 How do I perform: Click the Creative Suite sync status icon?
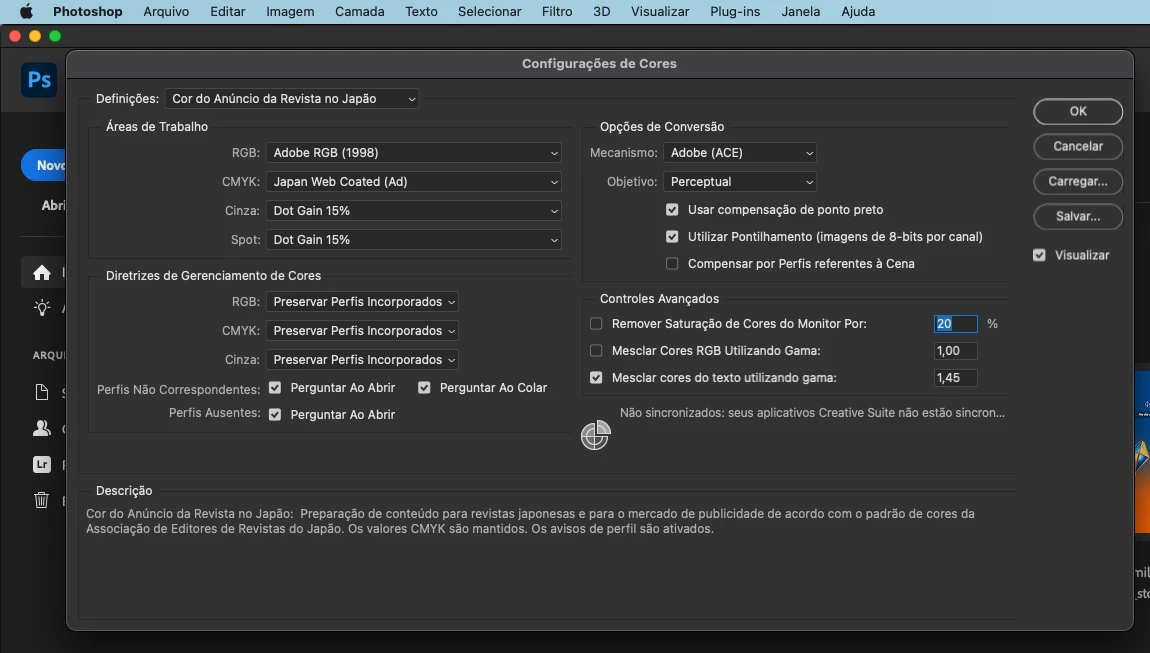click(x=595, y=435)
